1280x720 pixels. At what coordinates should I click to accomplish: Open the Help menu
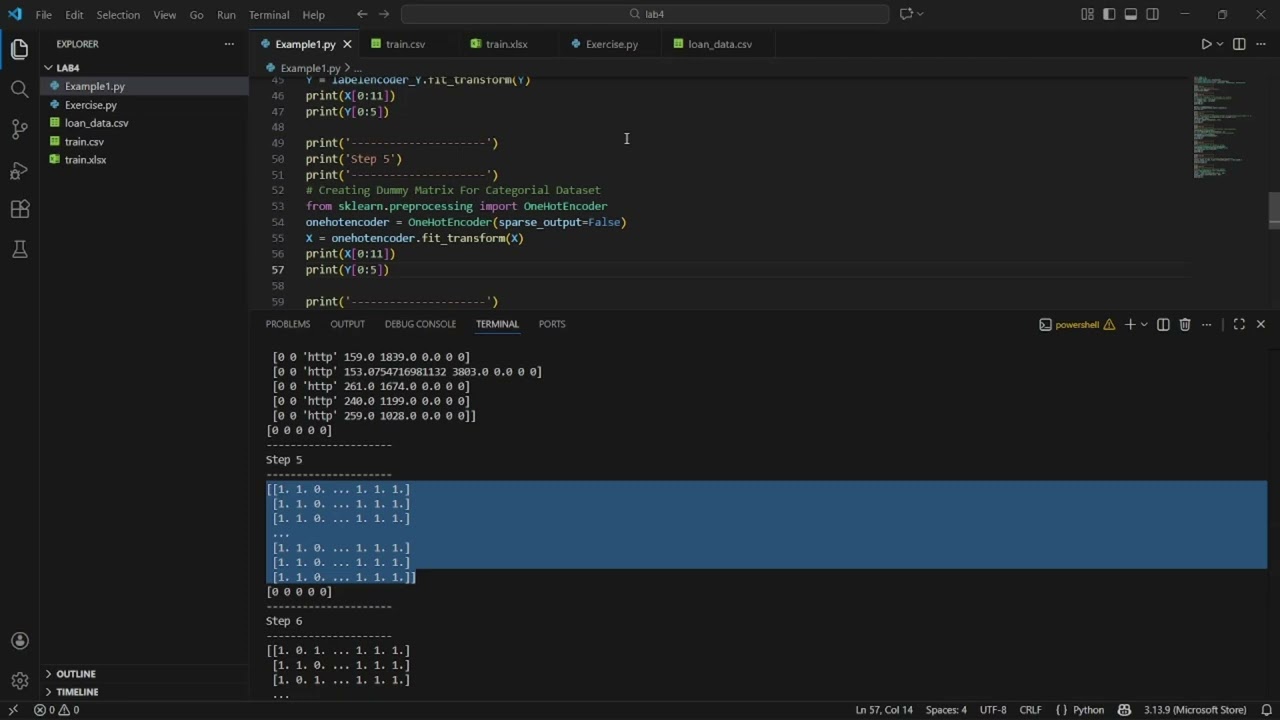click(x=314, y=14)
